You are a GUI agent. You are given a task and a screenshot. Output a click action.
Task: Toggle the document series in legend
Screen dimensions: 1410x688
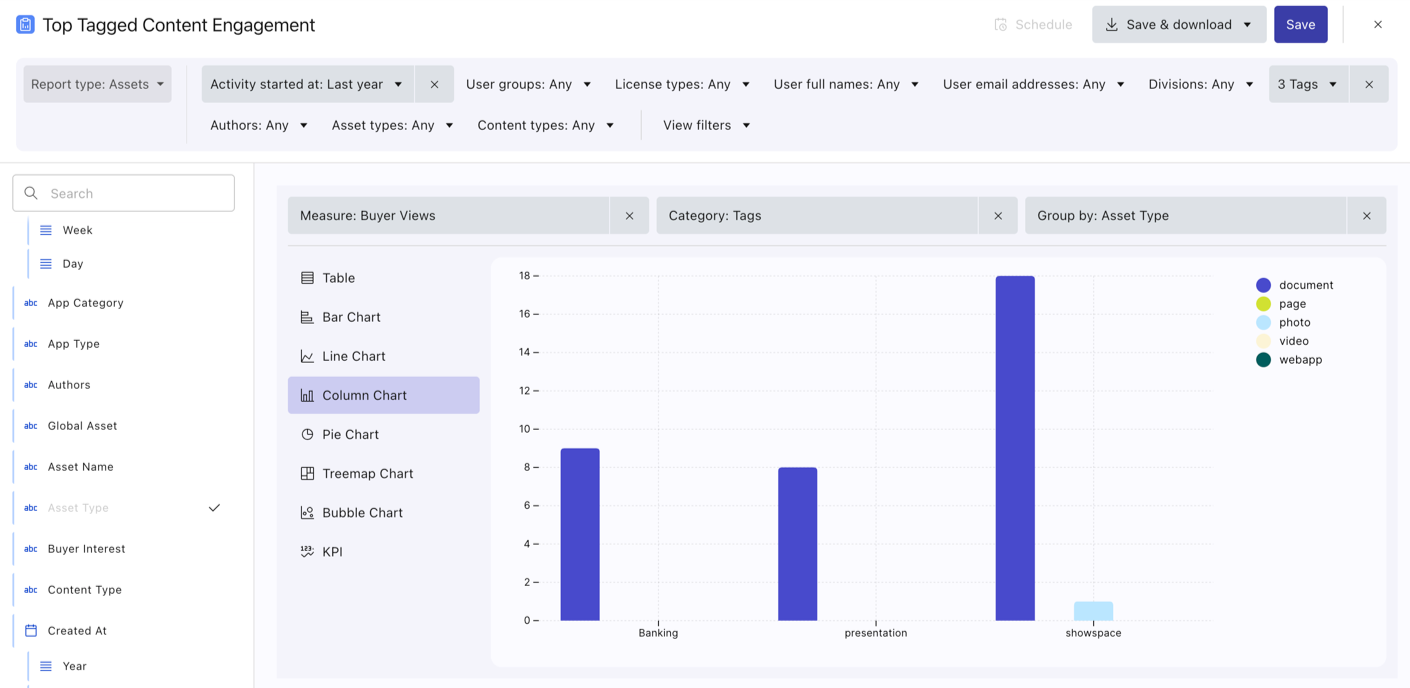coord(1305,285)
